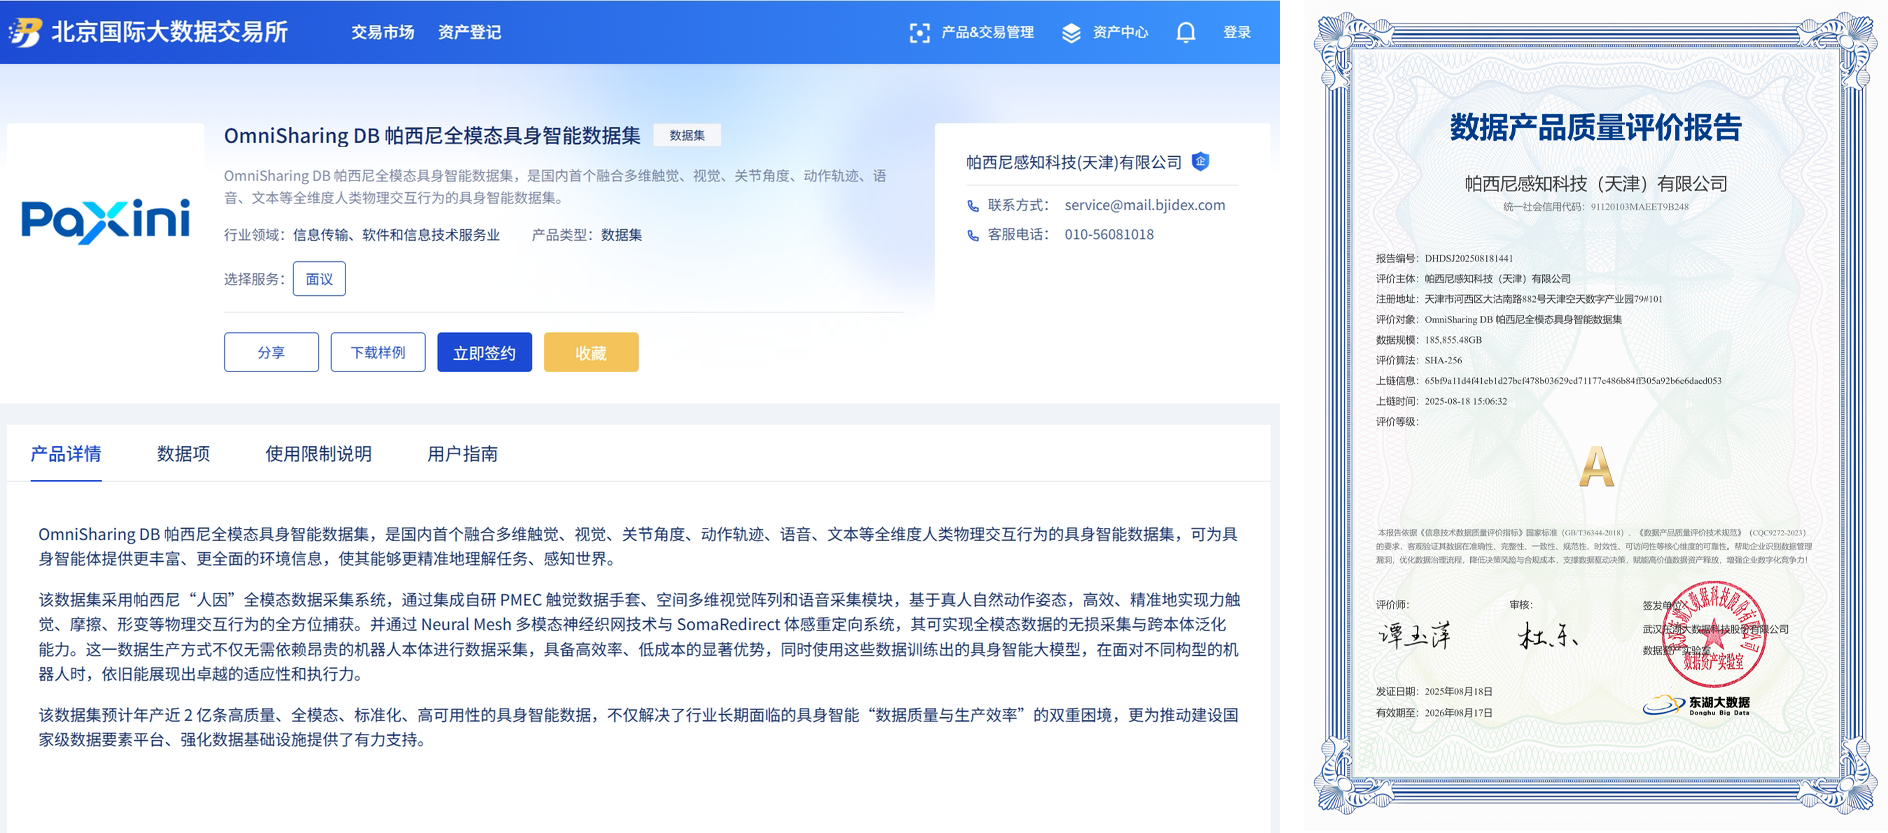This screenshot has height=833, width=1888.
Task: Click the enterprise verified shield badge
Action: click(1201, 161)
